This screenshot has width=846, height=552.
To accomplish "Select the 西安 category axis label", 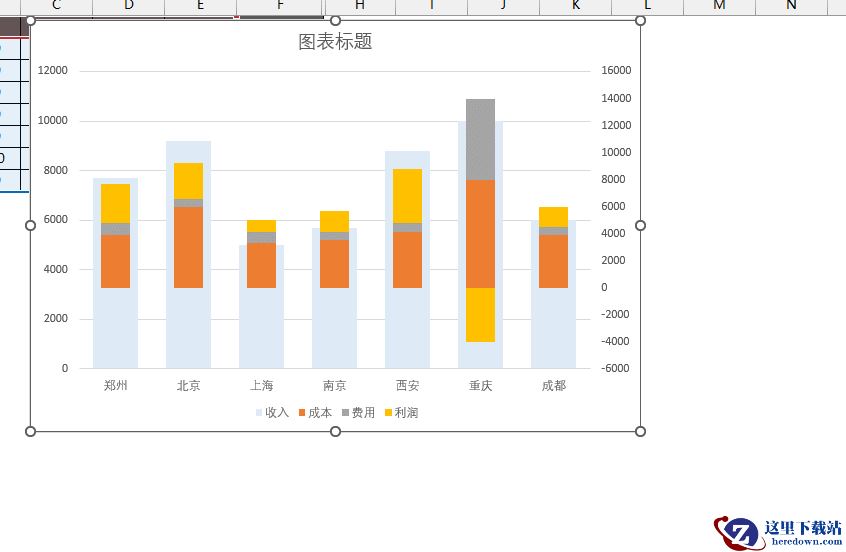I will [407, 385].
